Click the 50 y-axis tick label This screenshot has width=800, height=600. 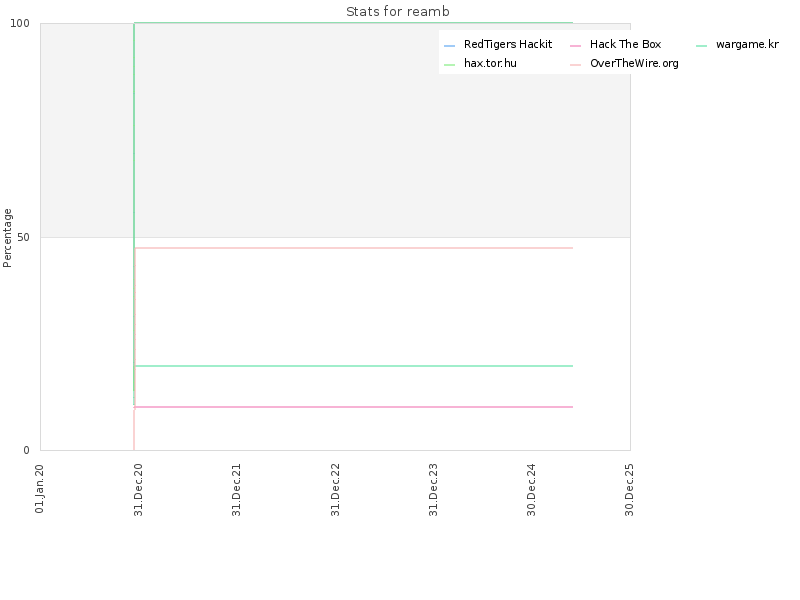pos(23,237)
